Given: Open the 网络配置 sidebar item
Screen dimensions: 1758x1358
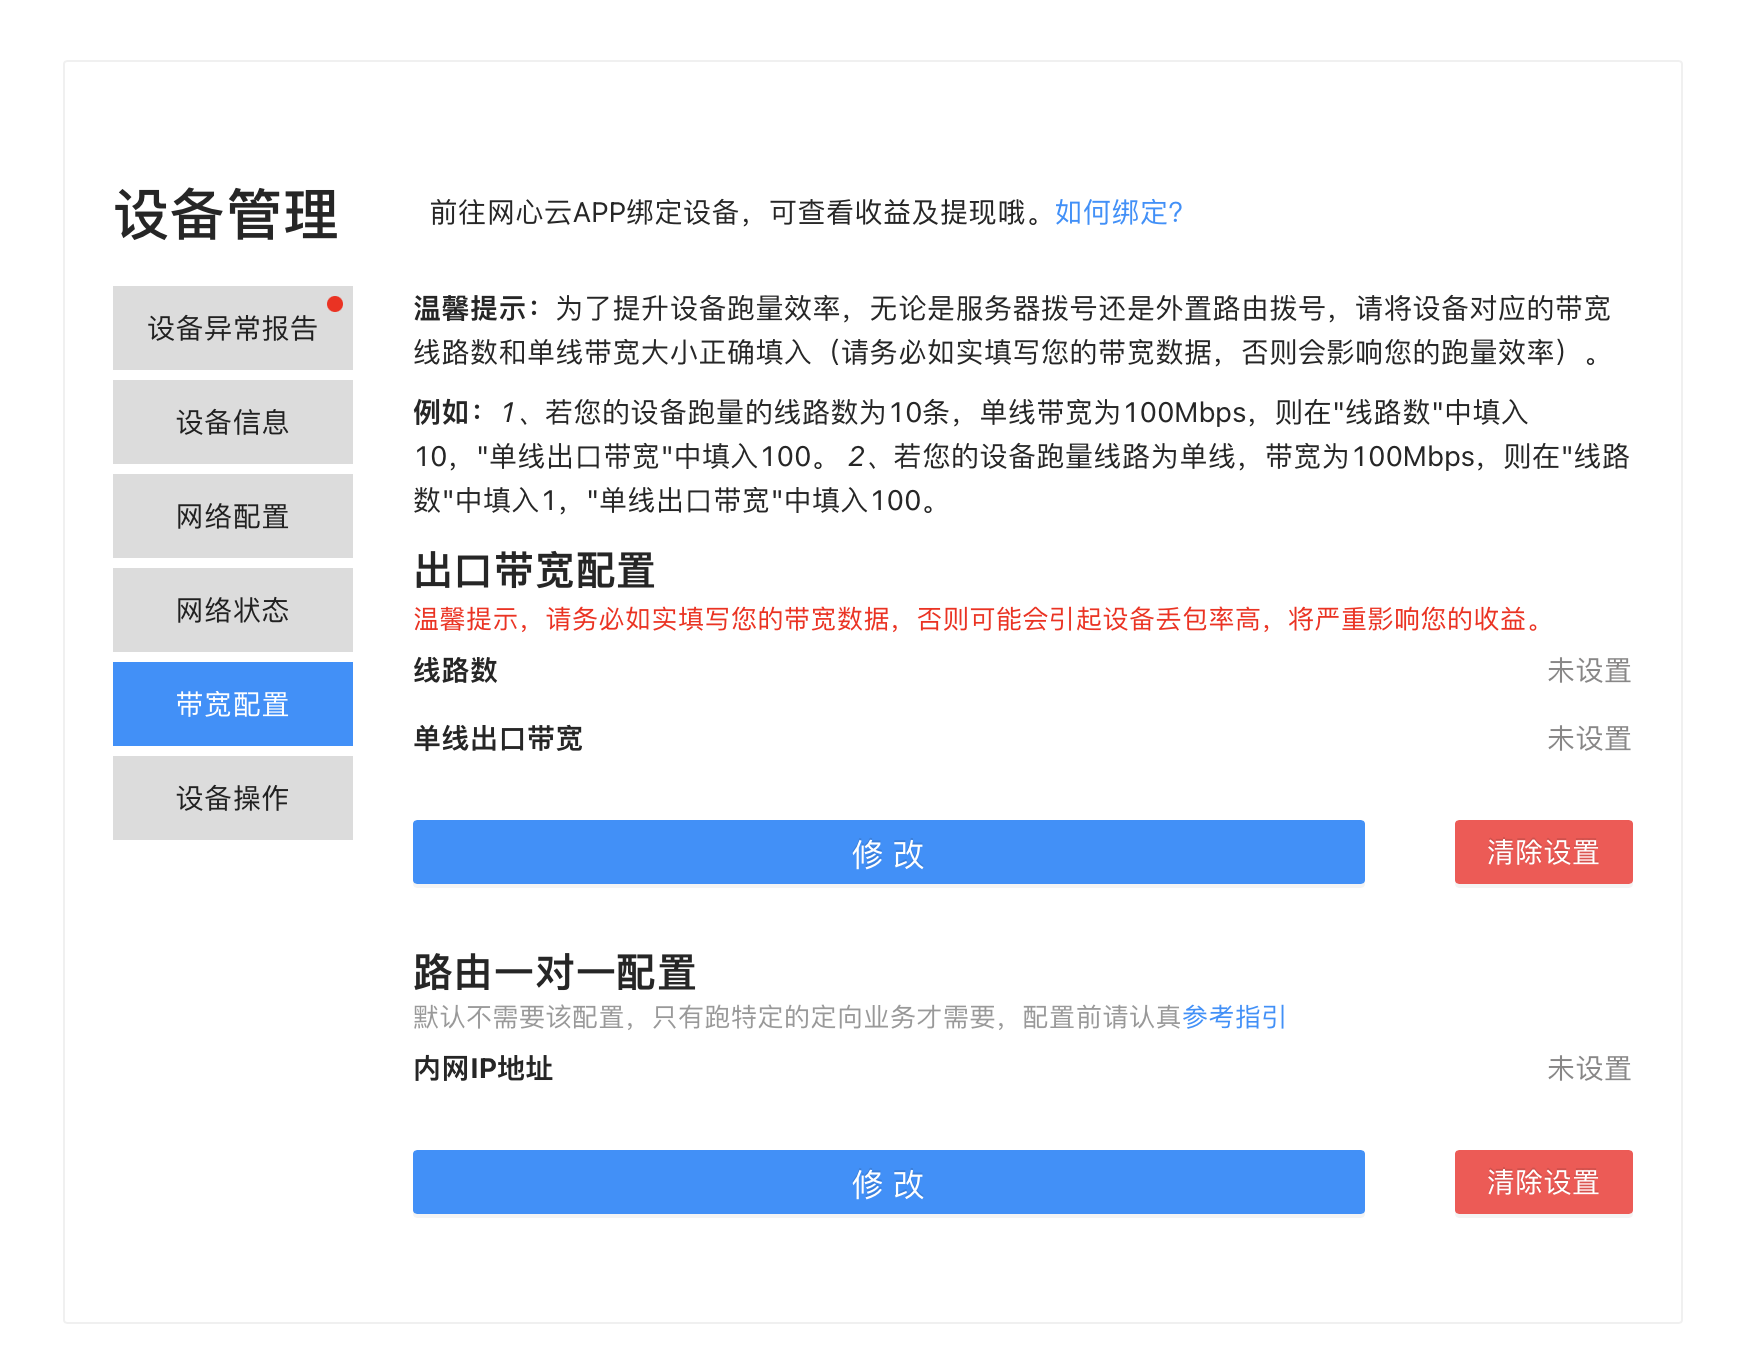Looking at the screenshot, I should [232, 516].
